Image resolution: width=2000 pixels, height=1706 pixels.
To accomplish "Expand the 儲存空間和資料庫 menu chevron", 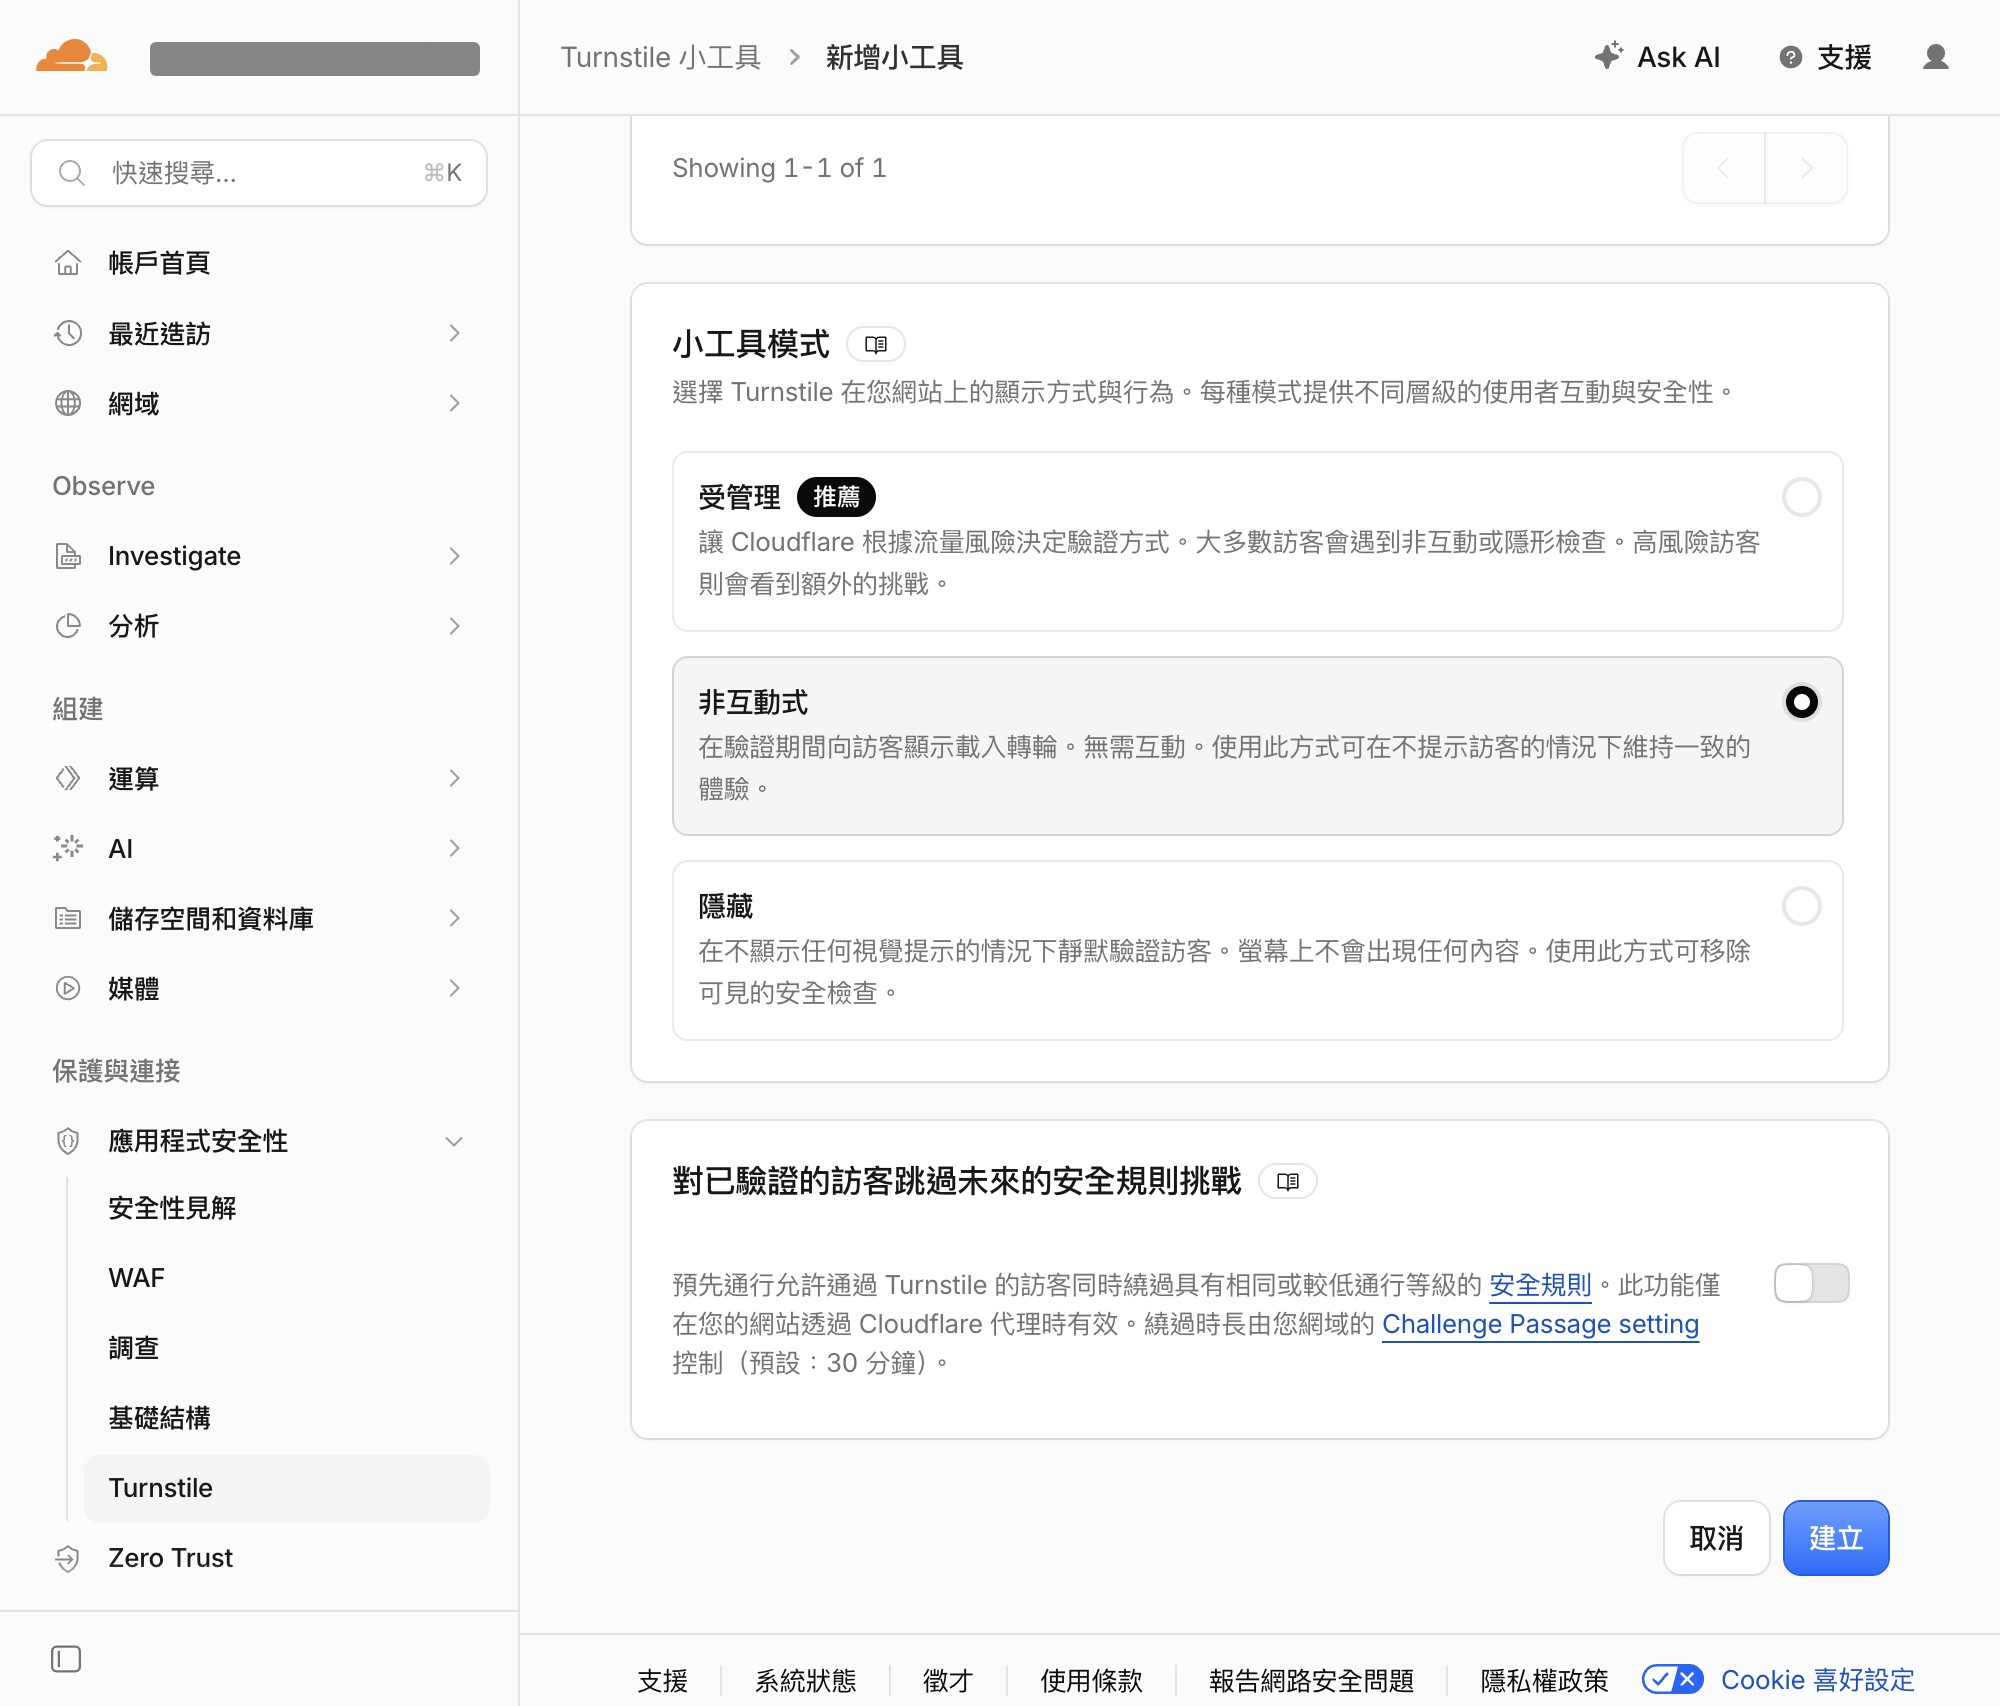I will pyautogui.click(x=455, y=918).
